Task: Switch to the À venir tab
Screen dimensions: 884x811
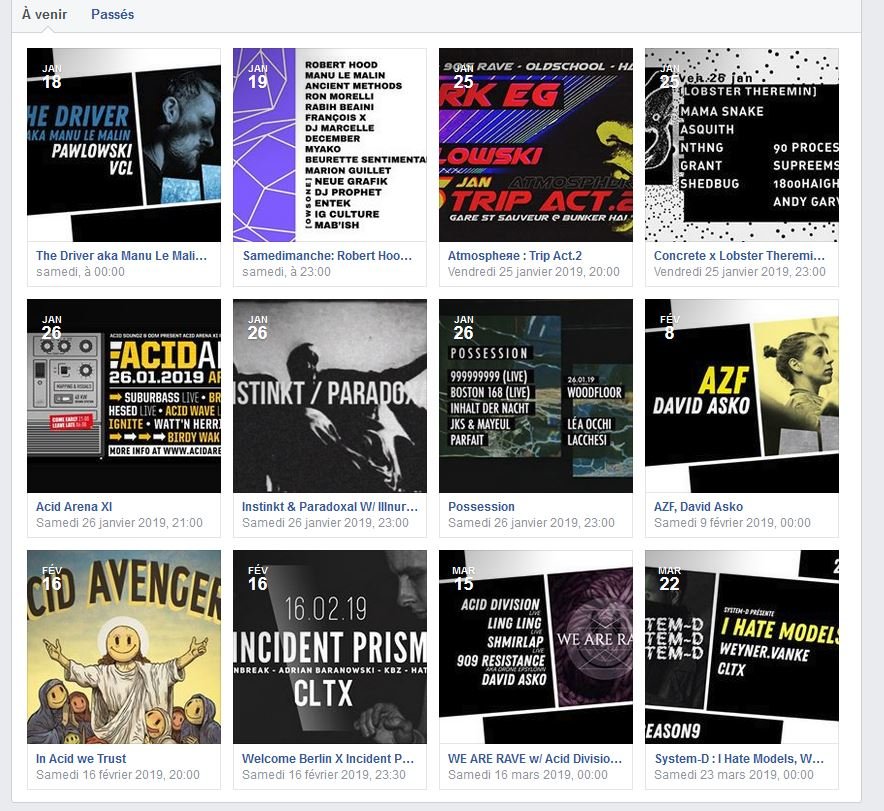Action: (x=44, y=14)
